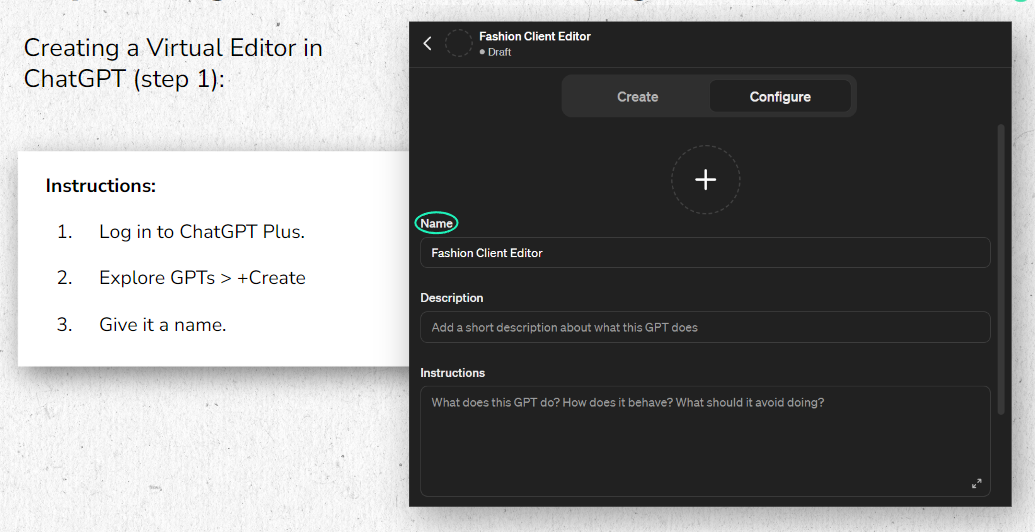Click the dashed circle avatar next to title
This screenshot has height=532, width=1035.
pyautogui.click(x=459, y=43)
